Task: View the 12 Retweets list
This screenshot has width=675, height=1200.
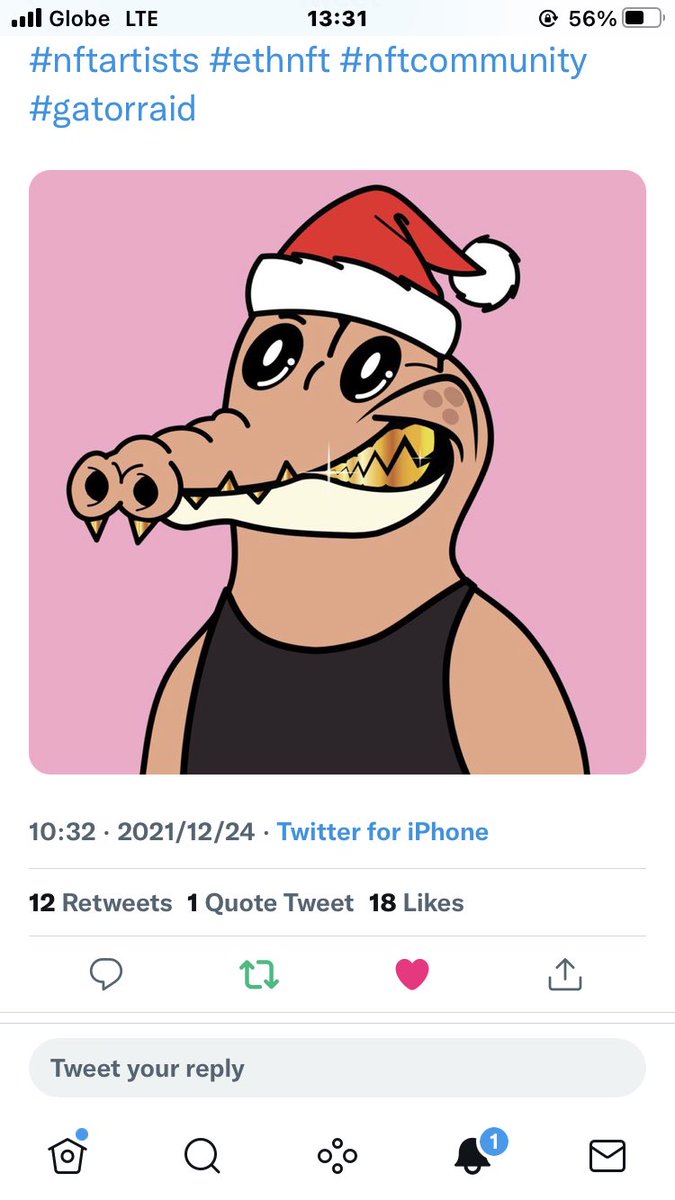Action: tap(101, 903)
